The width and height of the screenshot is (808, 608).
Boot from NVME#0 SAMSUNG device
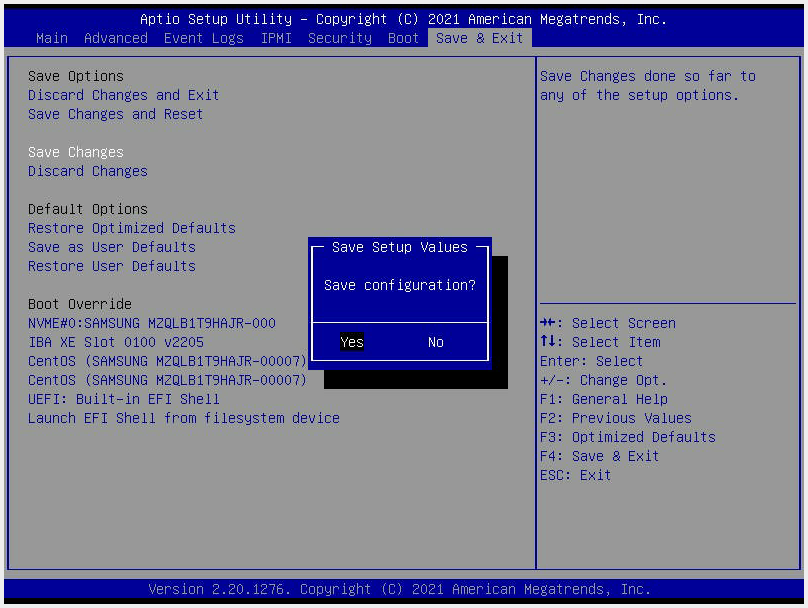[x=152, y=323]
